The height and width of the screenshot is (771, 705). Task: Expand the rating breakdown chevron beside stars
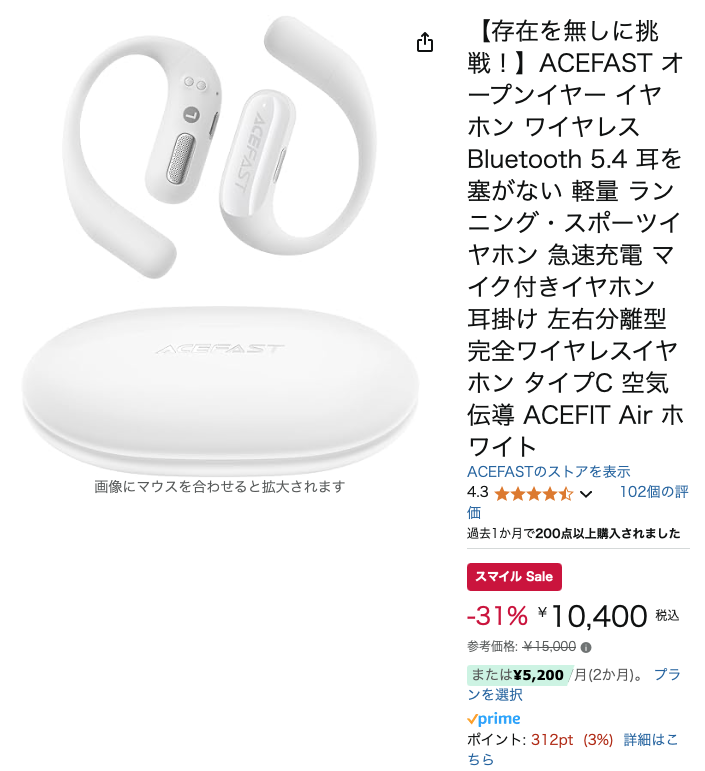tap(586, 494)
